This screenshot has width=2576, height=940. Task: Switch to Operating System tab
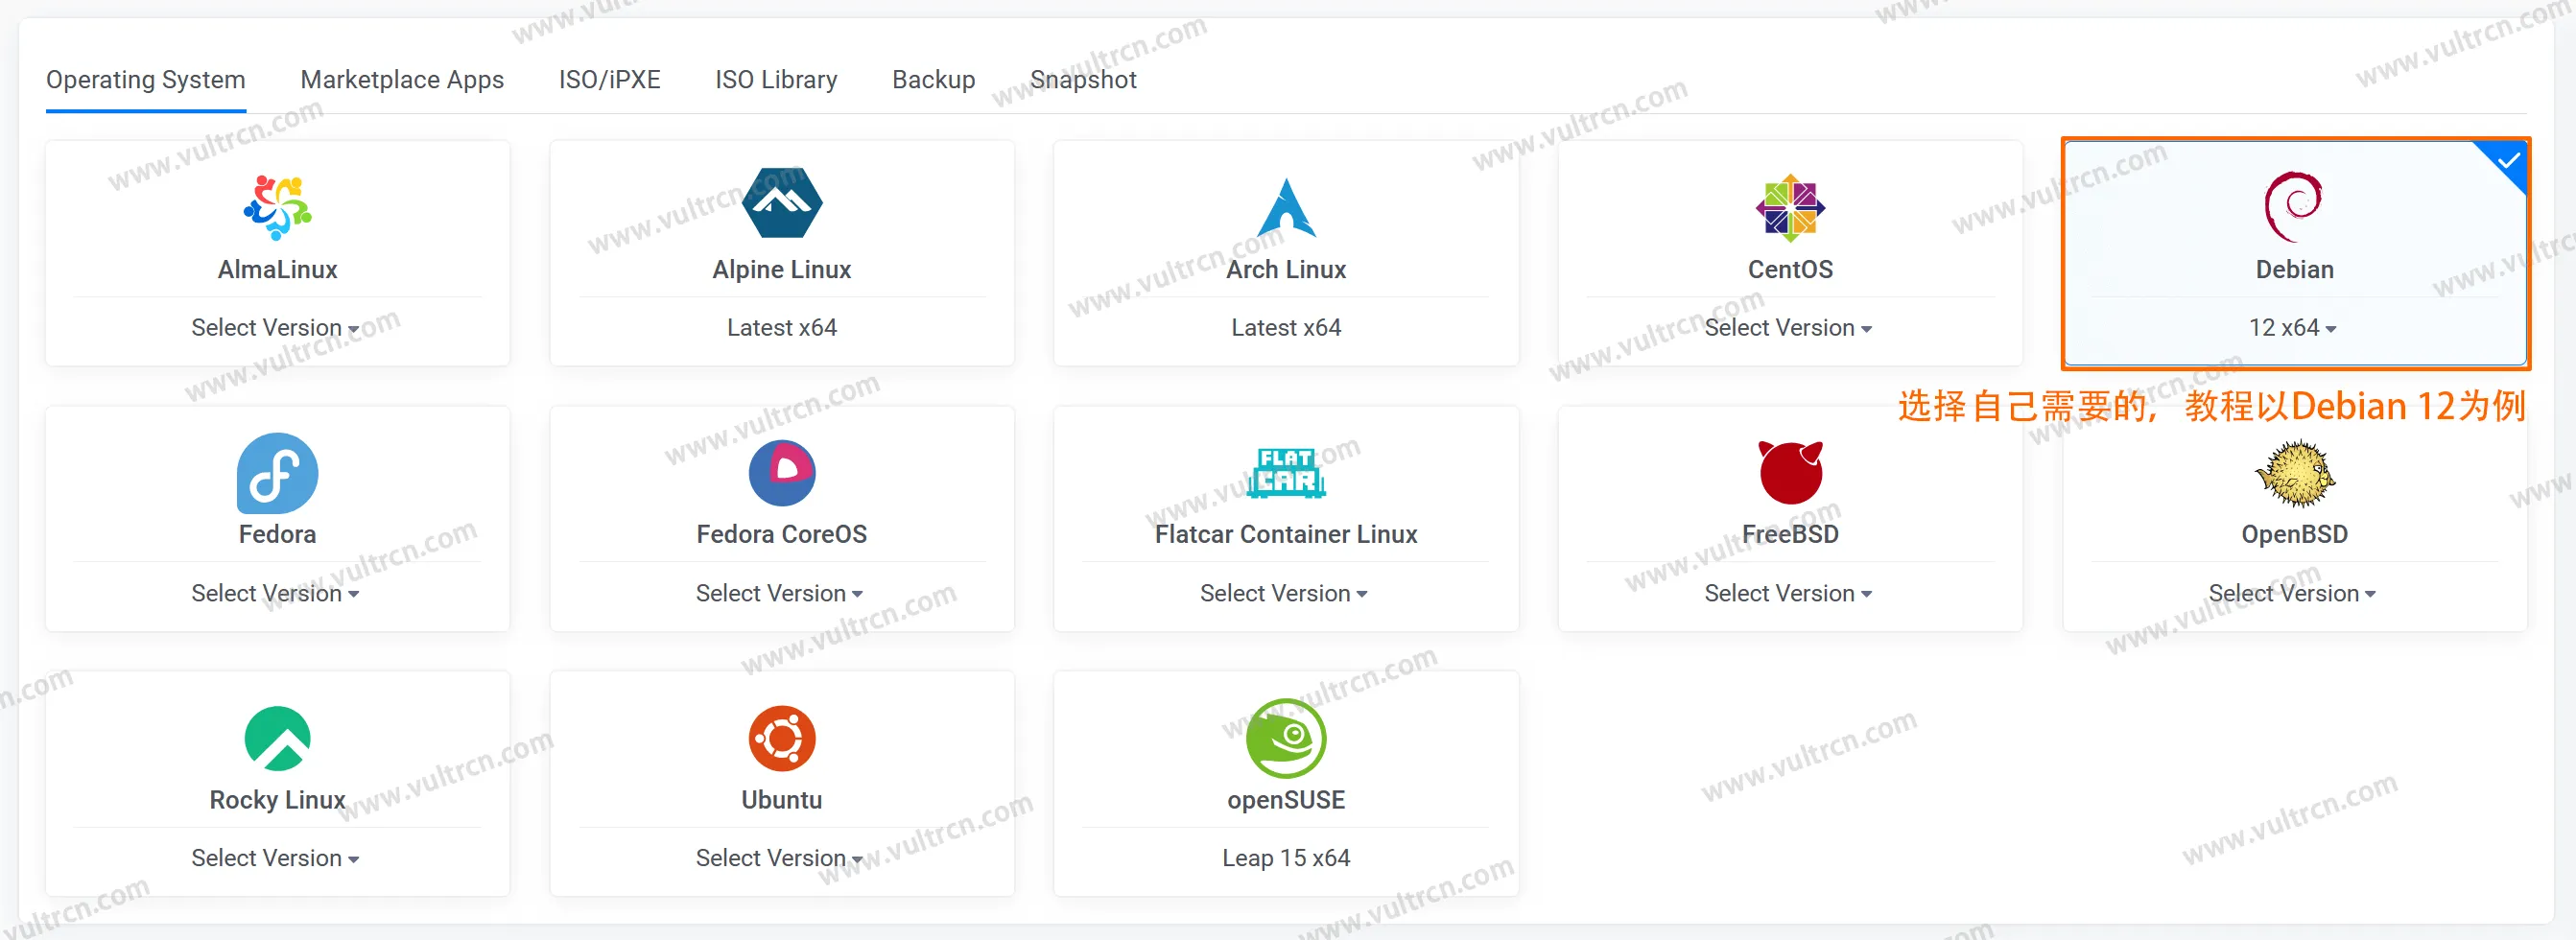146,80
